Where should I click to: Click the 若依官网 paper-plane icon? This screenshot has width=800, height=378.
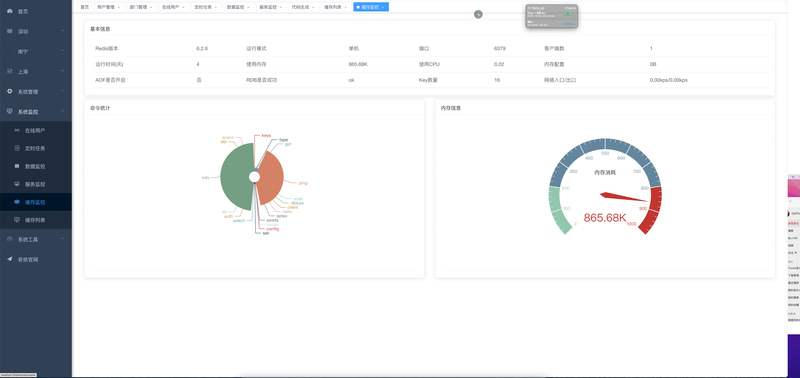10,259
